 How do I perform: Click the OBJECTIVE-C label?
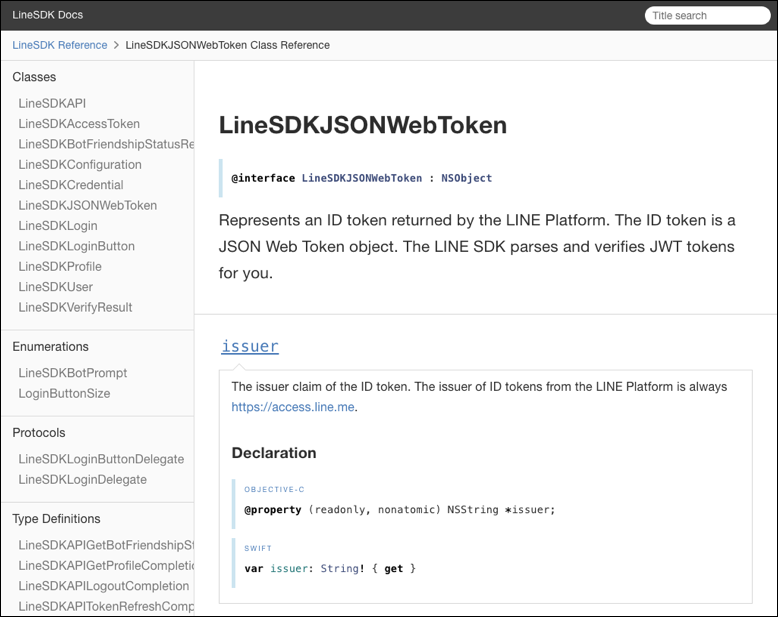coord(274,489)
